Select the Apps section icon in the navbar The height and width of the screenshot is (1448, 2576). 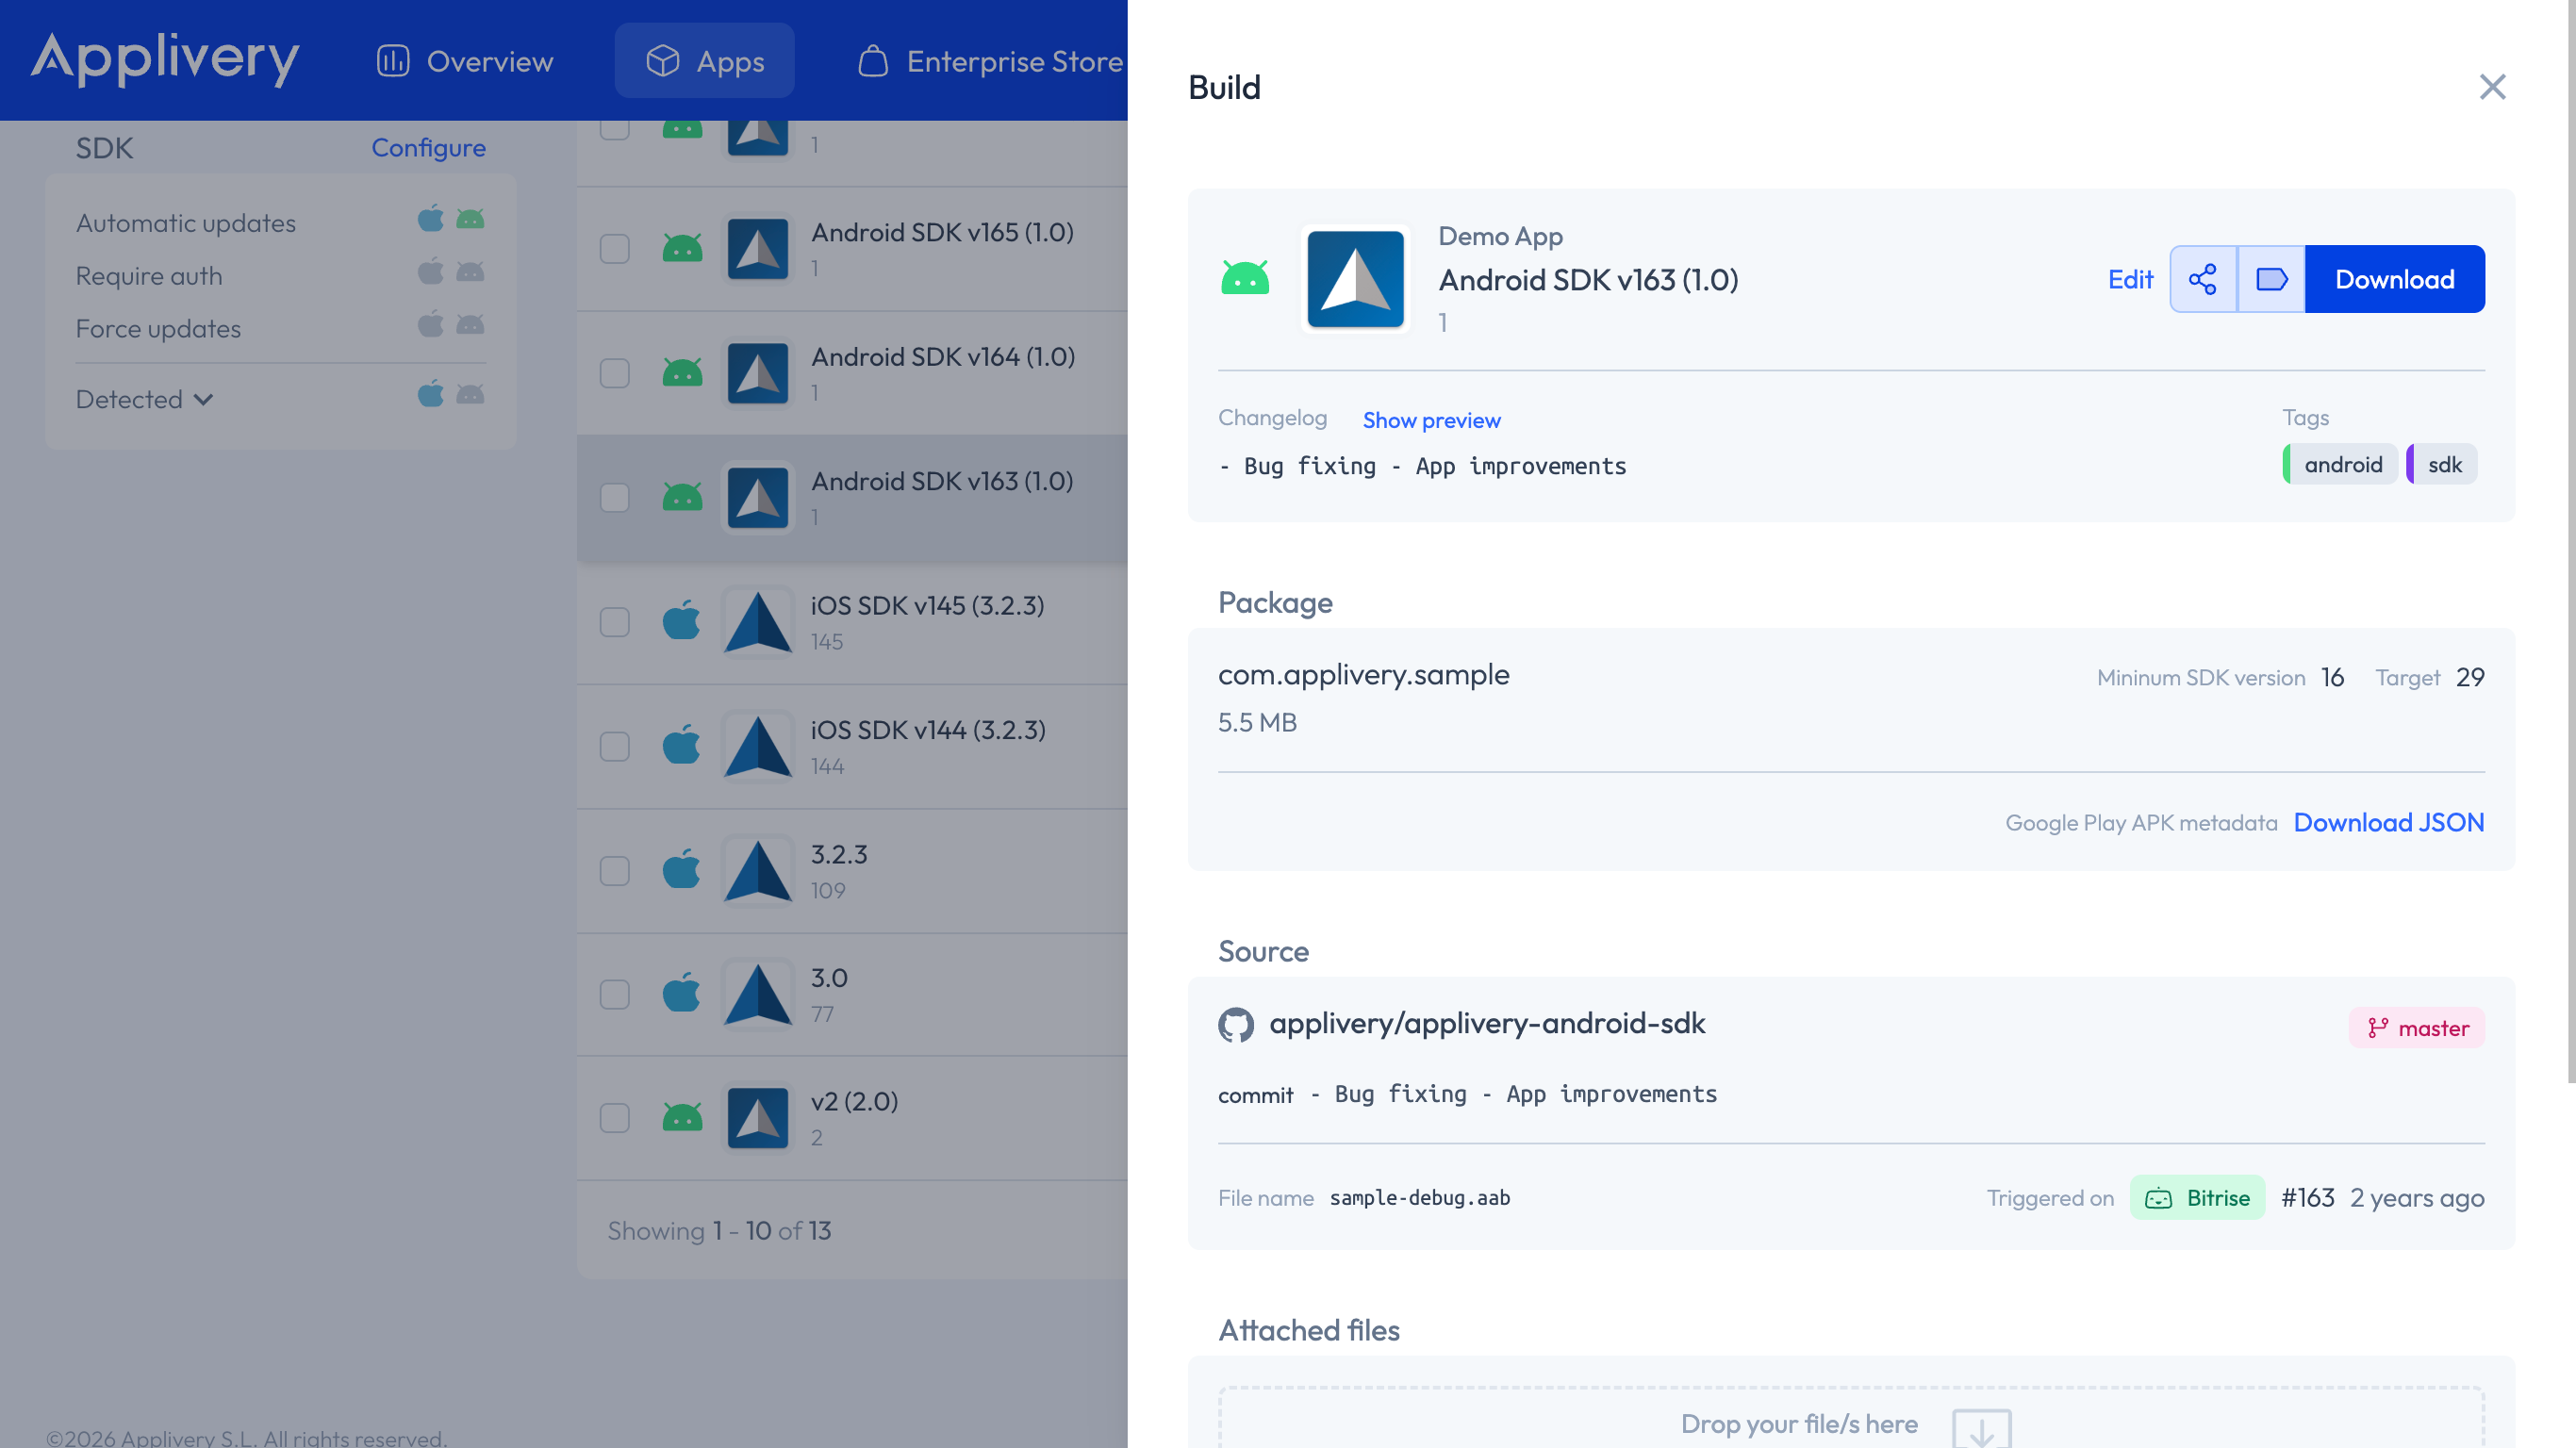pos(662,60)
